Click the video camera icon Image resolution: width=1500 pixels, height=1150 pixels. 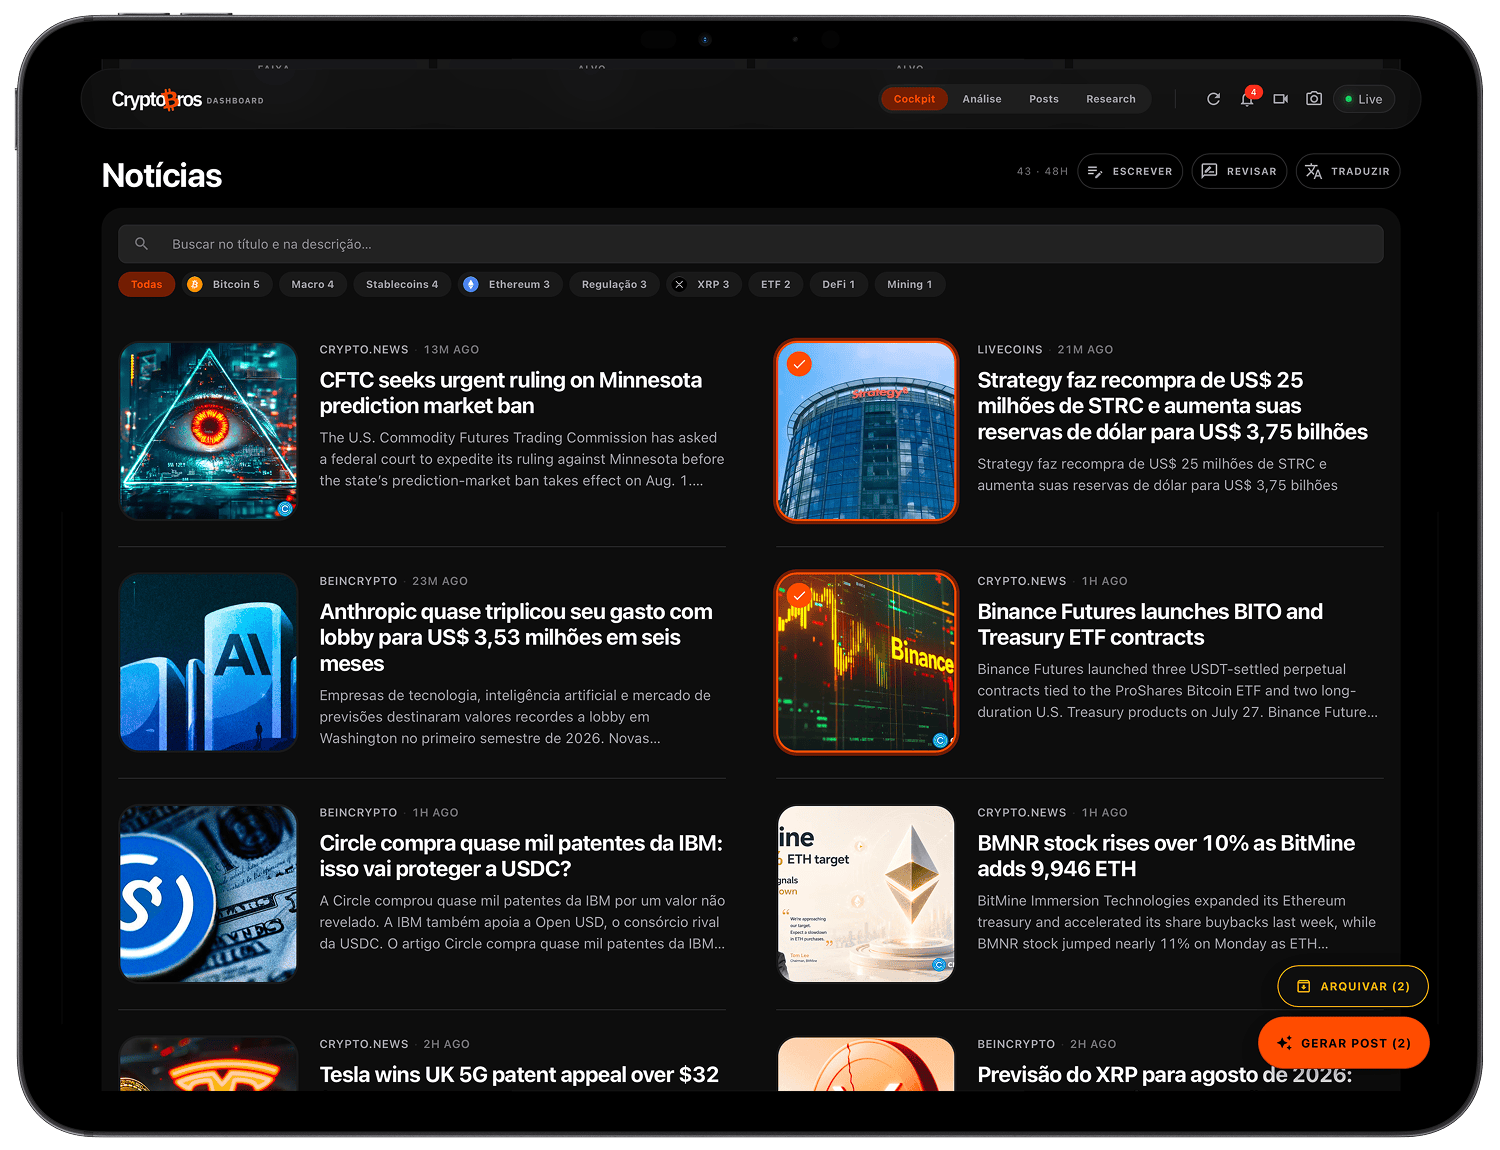(x=1280, y=99)
